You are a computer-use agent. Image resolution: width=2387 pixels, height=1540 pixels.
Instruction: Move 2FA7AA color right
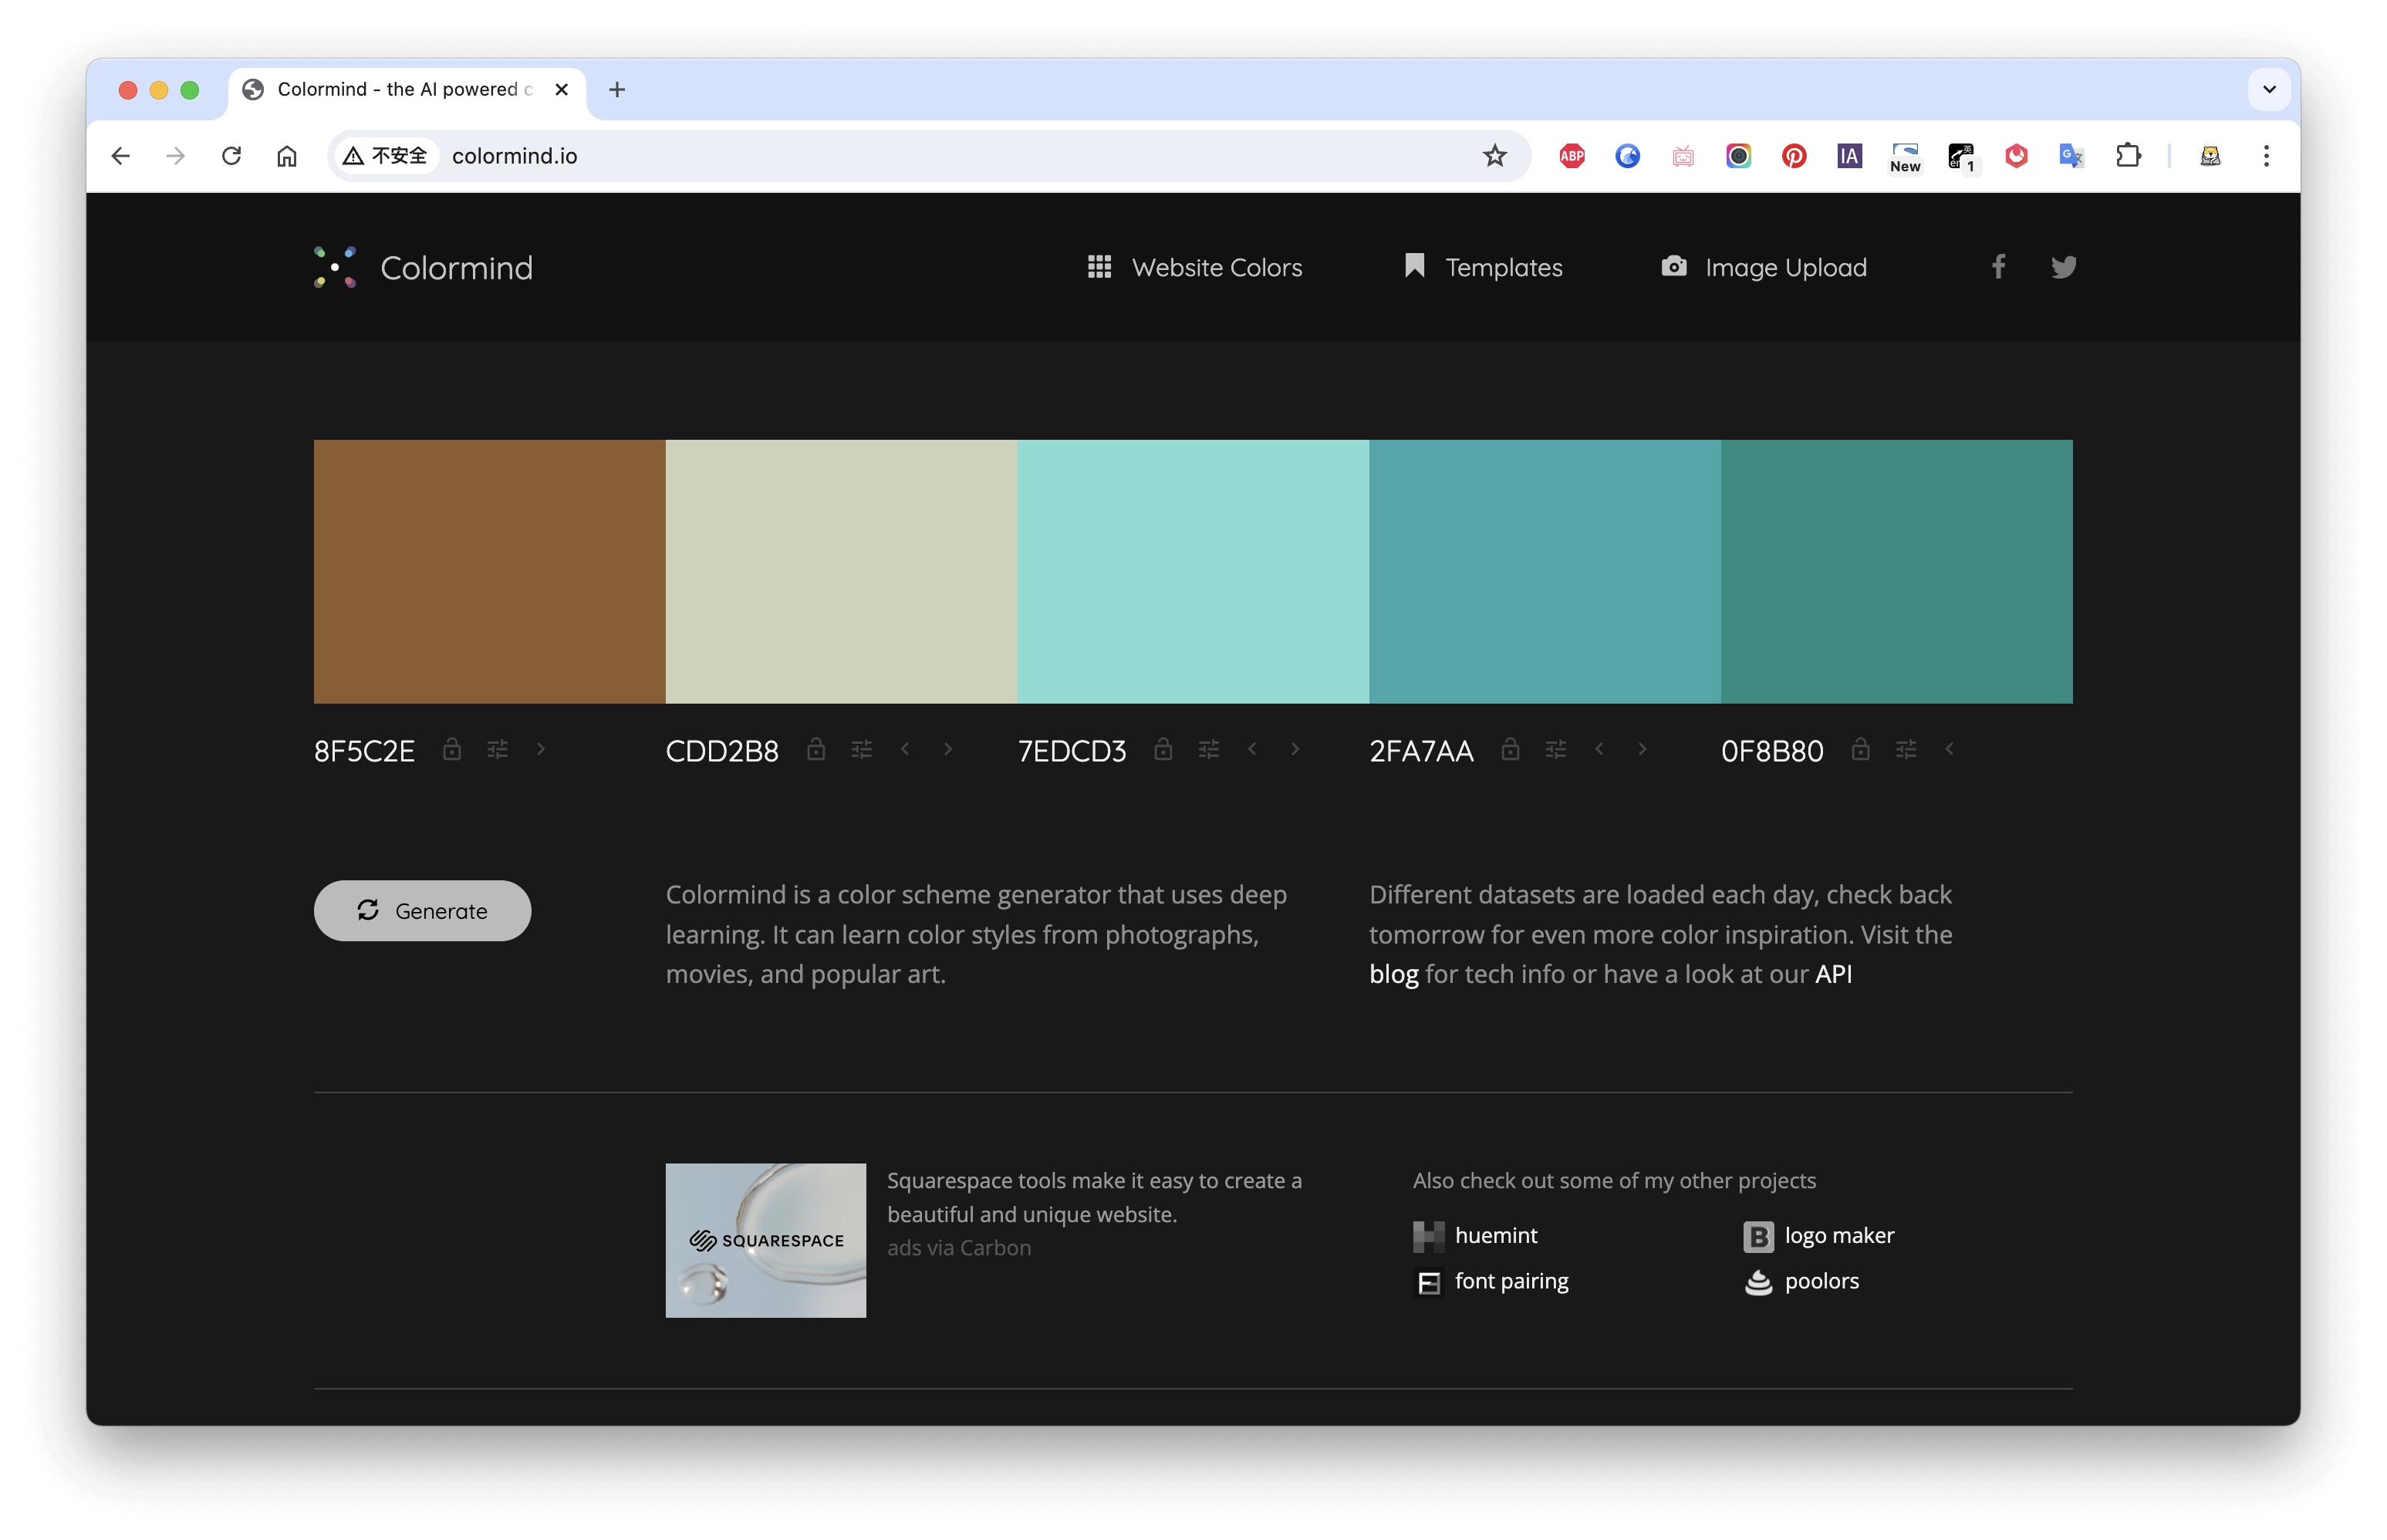click(x=1642, y=749)
